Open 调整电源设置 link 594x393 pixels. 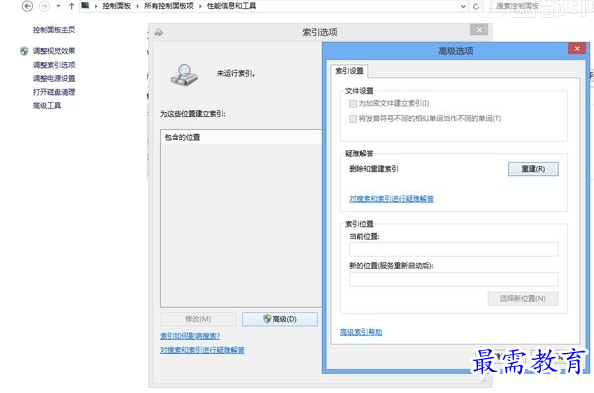click(x=54, y=78)
